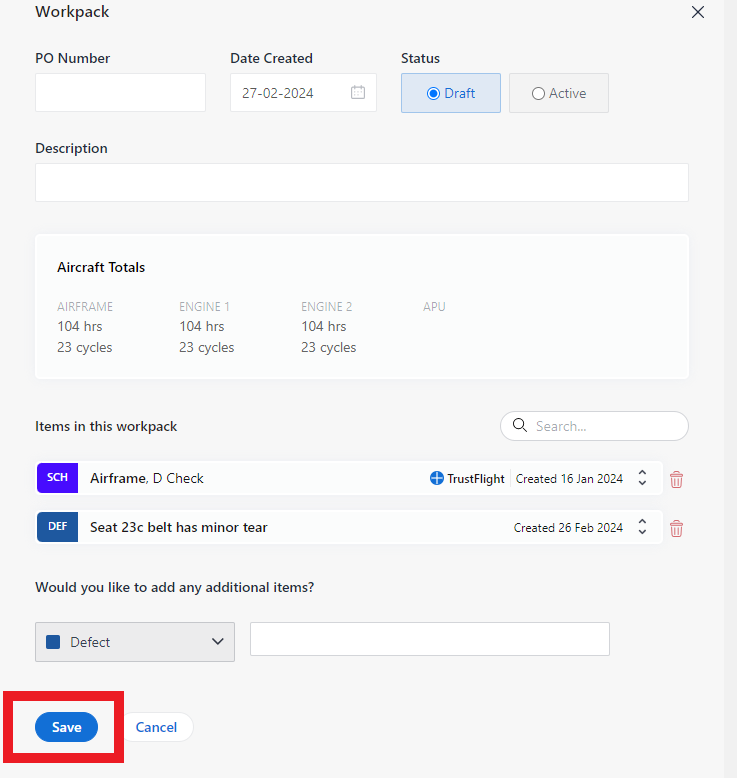Select the Active status radio button
The width and height of the screenshot is (737, 778).
(538, 93)
